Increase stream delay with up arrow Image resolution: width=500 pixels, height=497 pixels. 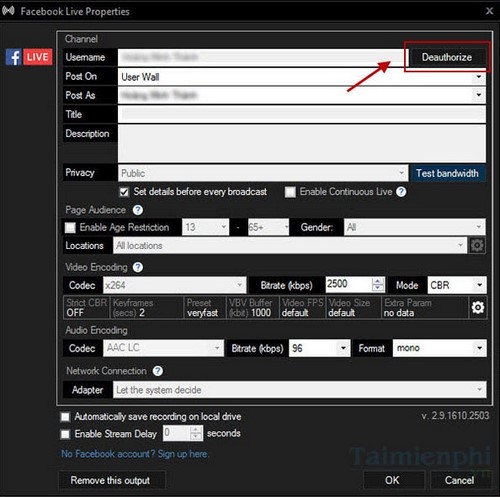[196, 429]
